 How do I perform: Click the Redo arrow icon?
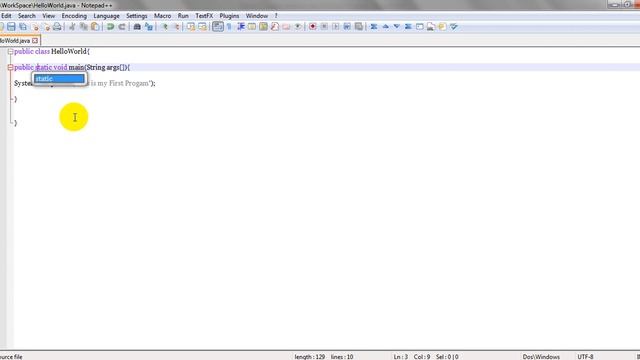coord(122,27)
